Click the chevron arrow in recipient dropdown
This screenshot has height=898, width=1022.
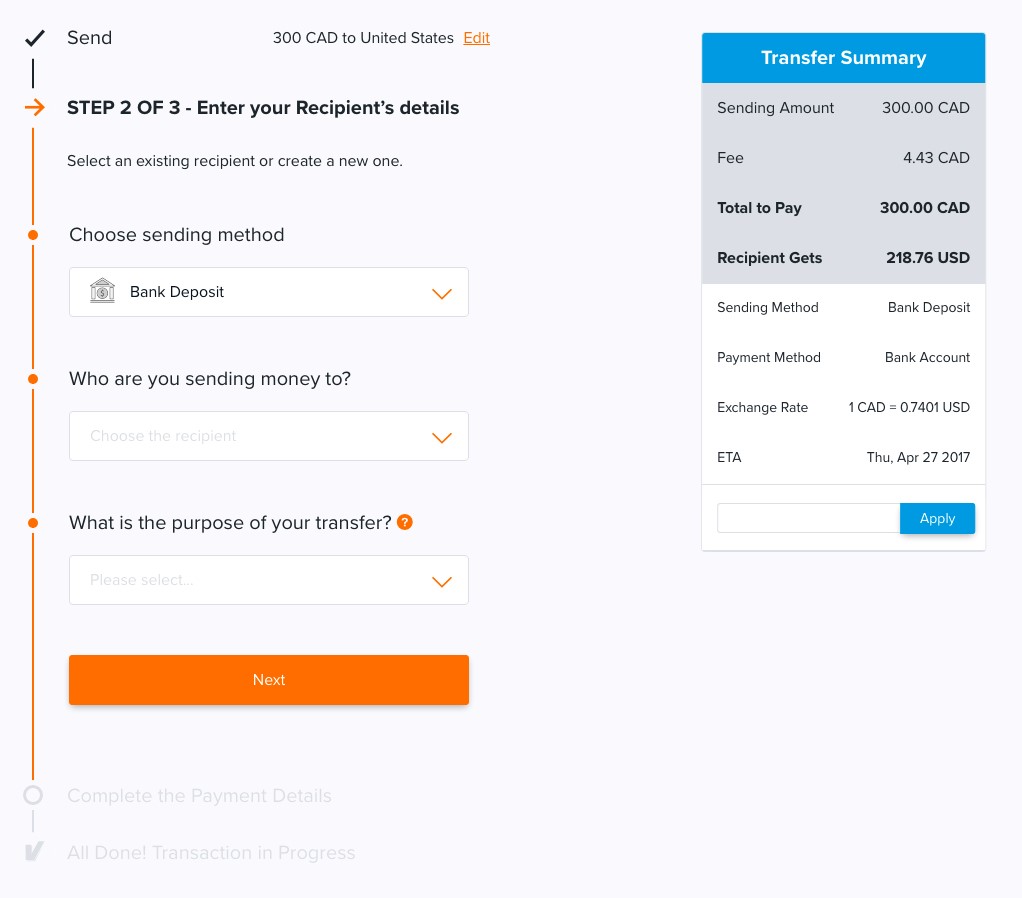[441, 437]
